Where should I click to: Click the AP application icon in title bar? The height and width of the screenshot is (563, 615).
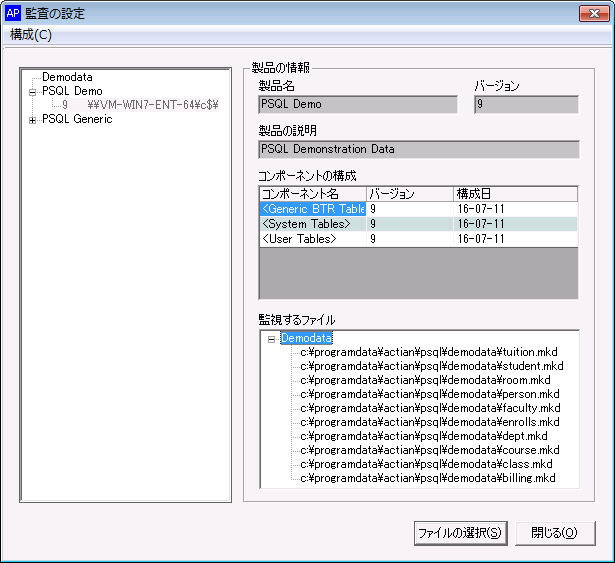(14, 14)
